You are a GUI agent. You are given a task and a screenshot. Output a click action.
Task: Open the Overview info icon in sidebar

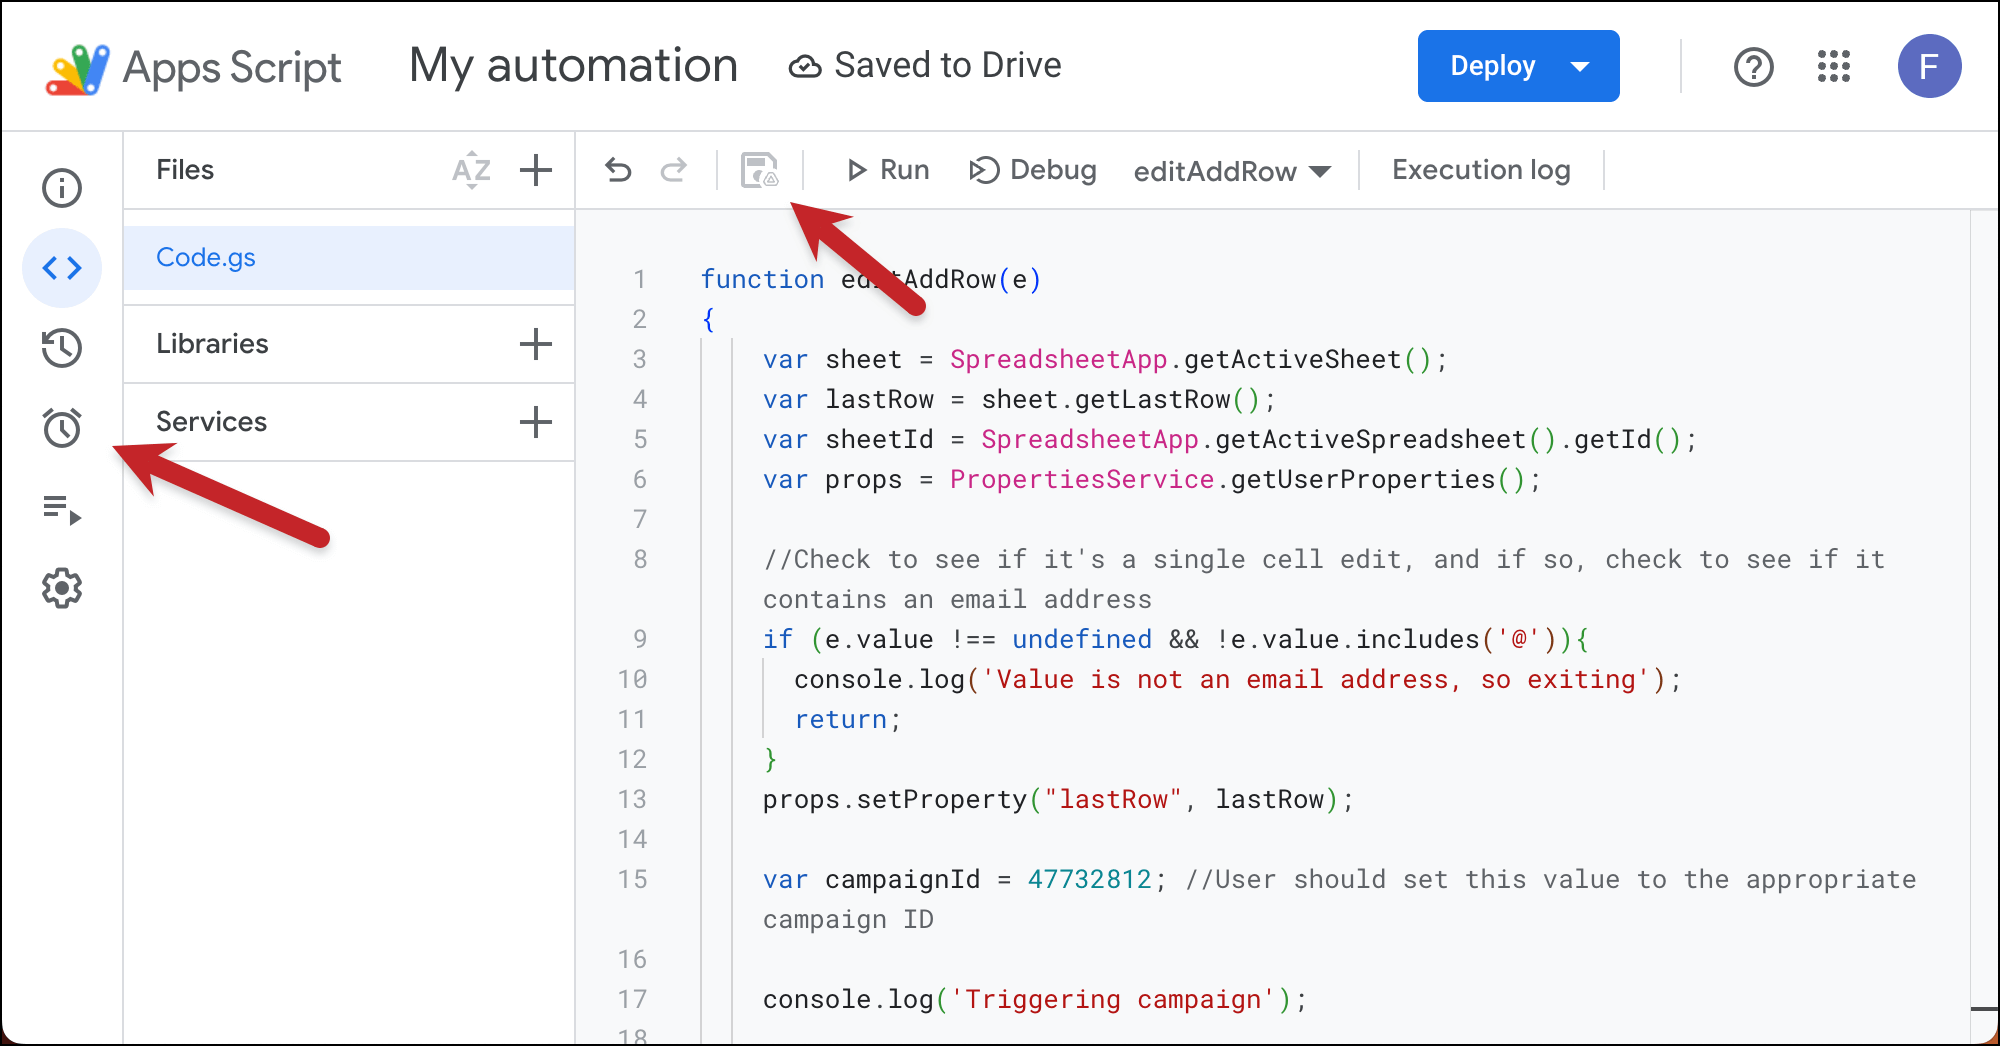[62, 188]
